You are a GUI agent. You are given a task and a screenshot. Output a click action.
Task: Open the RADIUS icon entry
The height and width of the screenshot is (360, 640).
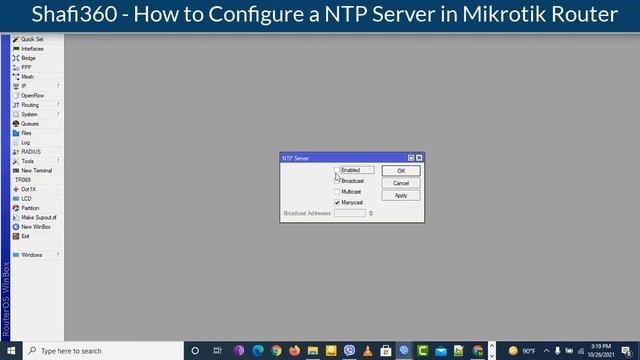click(16, 152)
